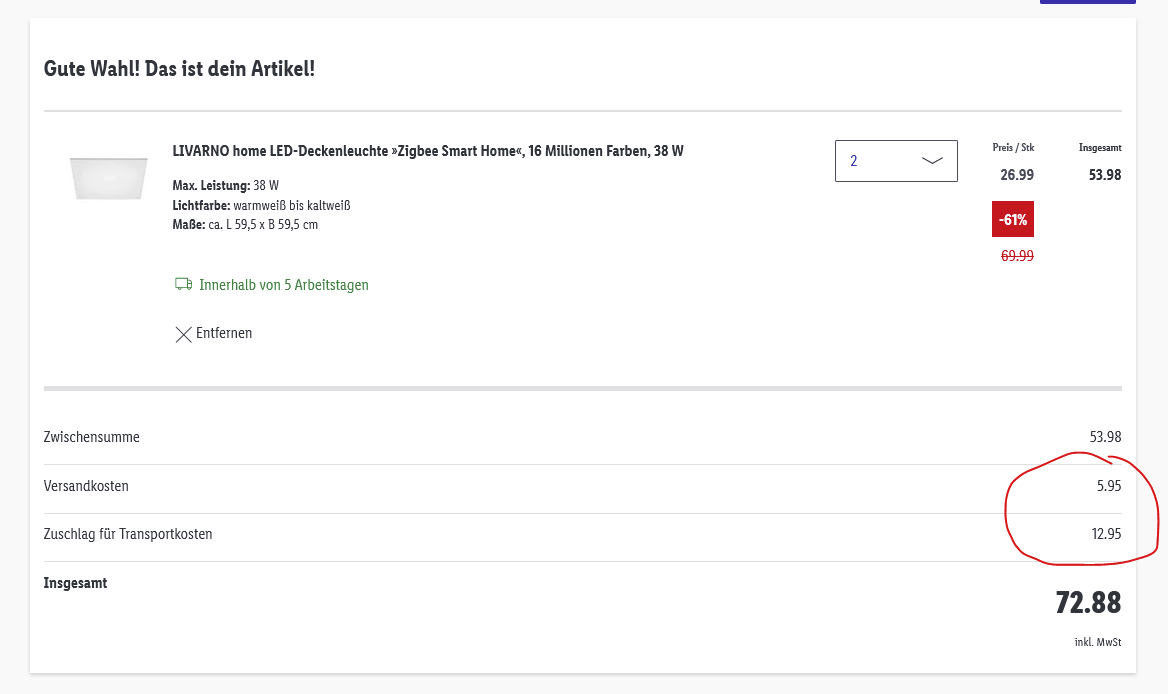Click the inkl. MwSt note
The height and width of the screenshot is (694, 1168).
pyautogui.click(x=1097, y=642)
